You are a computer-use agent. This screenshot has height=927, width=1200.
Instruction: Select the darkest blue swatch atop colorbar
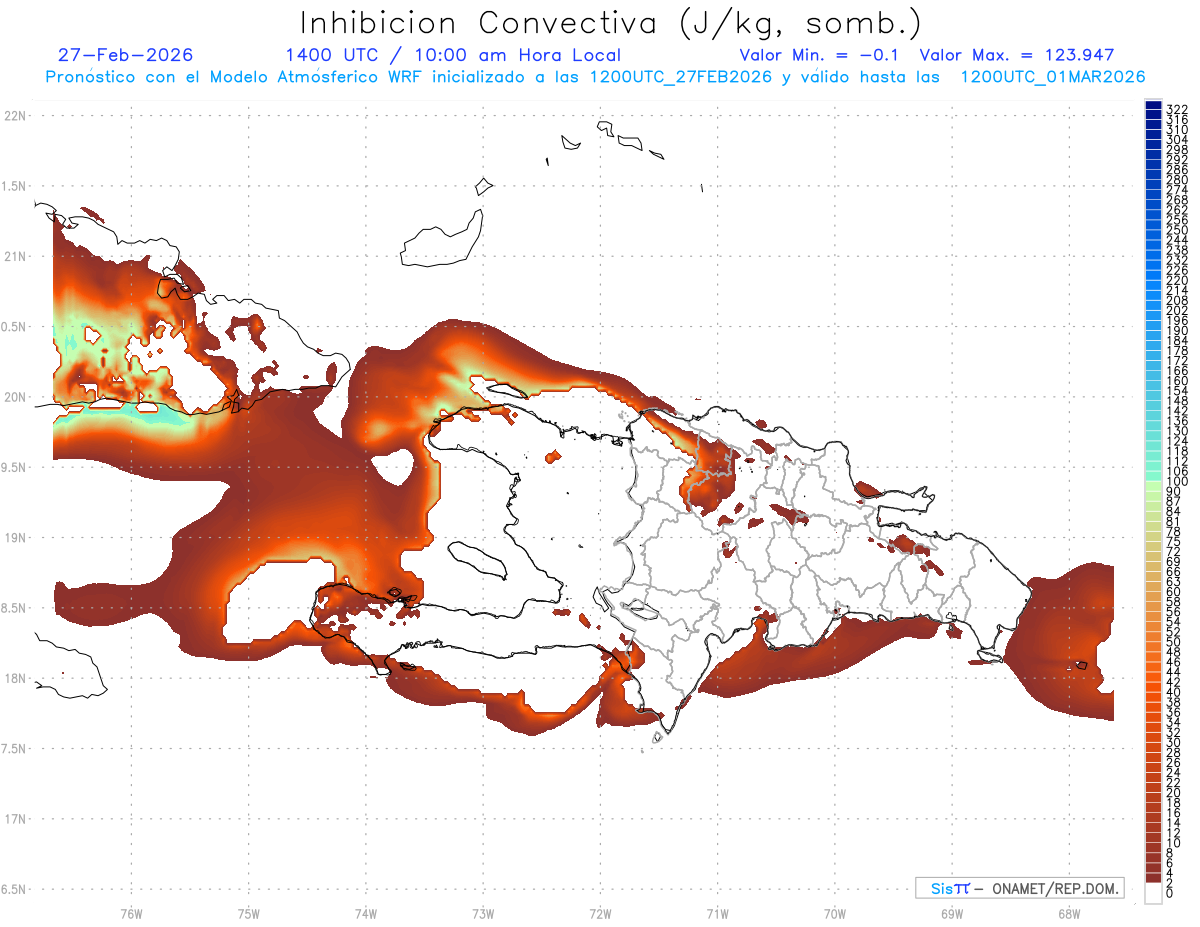coord(1153,105)
